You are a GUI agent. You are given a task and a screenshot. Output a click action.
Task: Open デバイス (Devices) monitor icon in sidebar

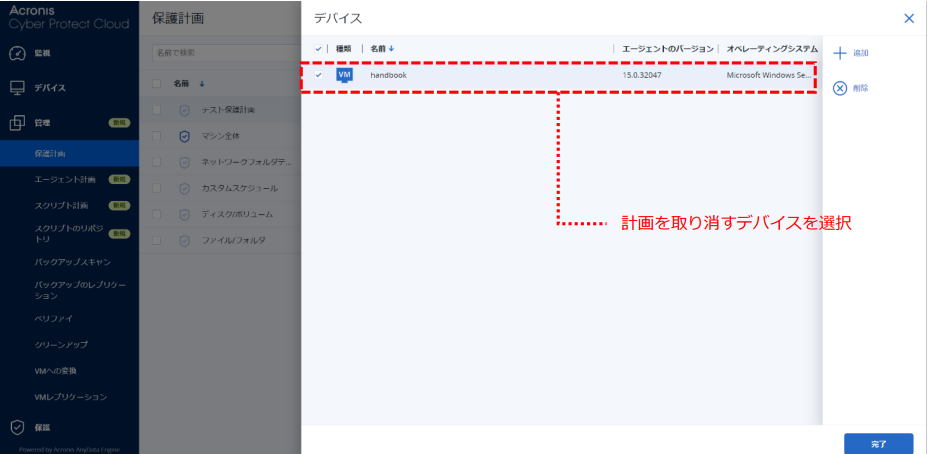point(17,88)
